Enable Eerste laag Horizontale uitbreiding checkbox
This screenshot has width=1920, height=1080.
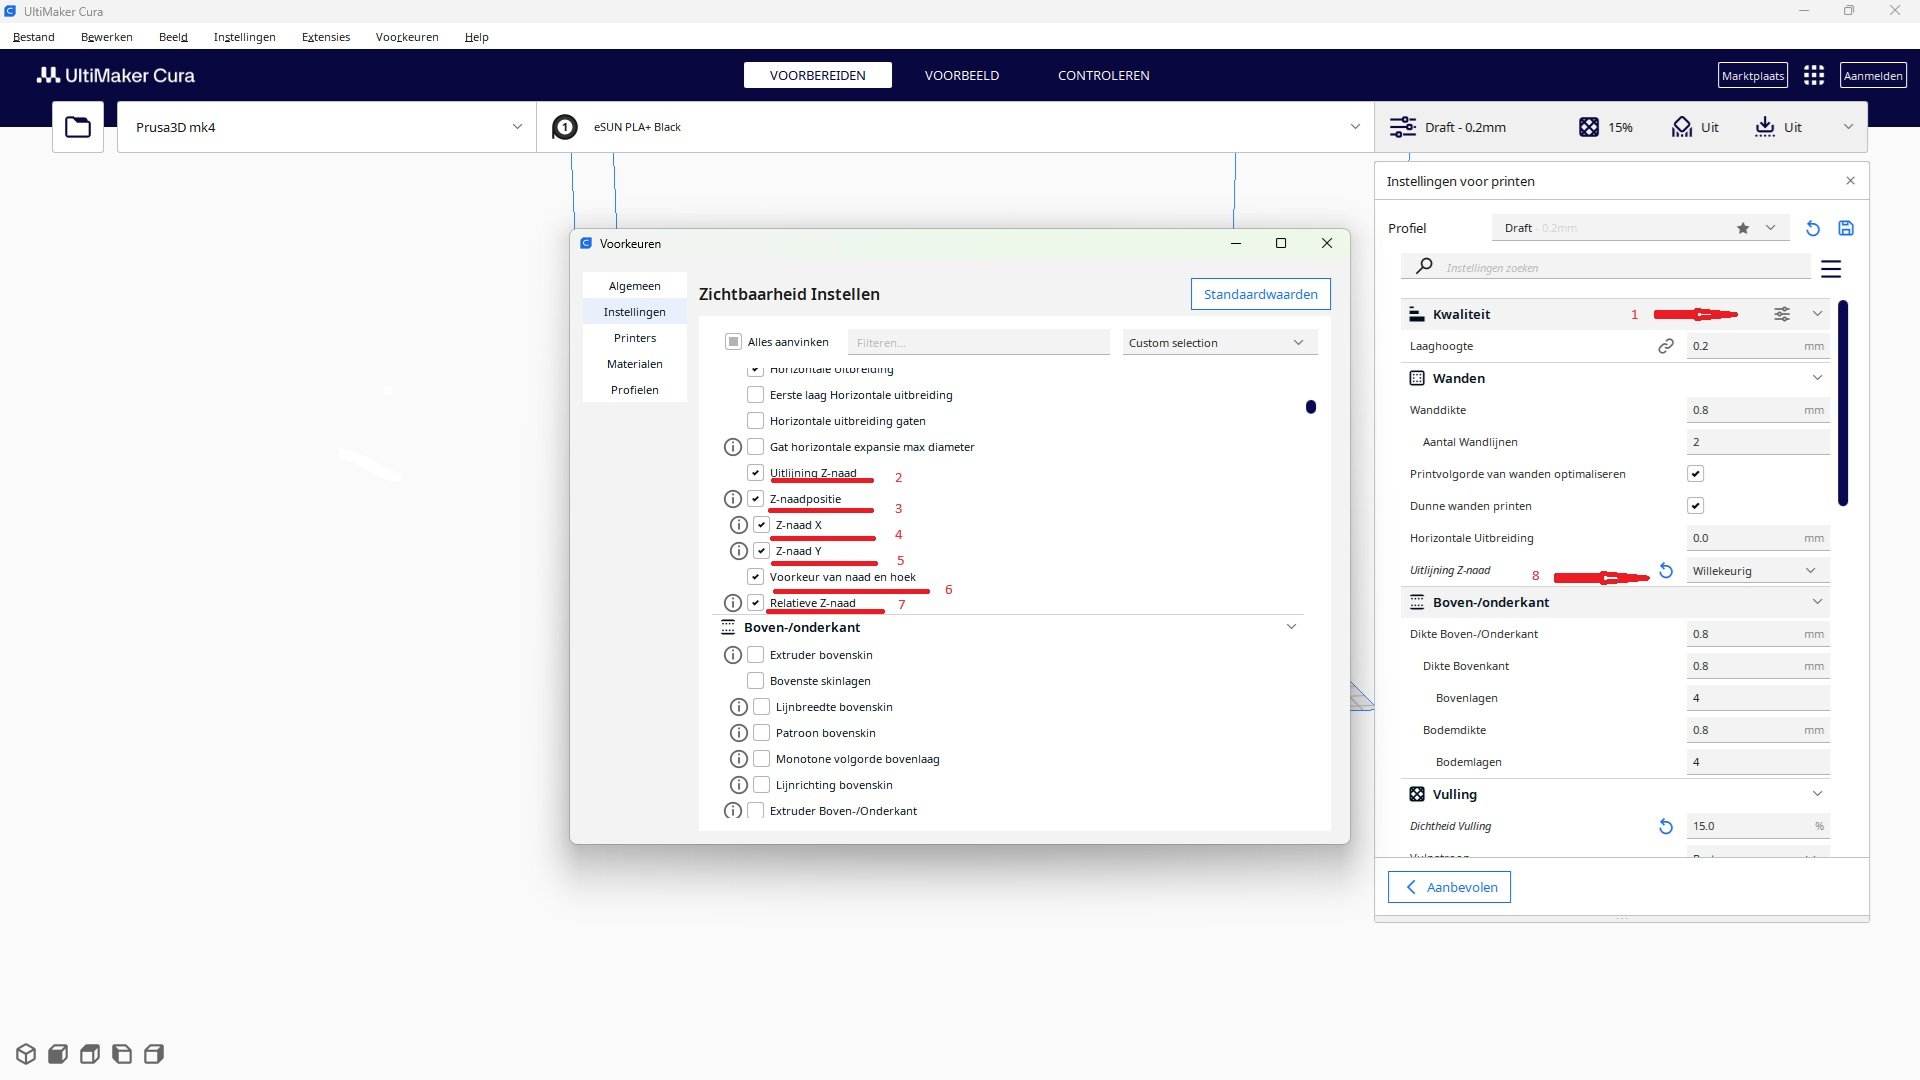(x=756, y=395)
